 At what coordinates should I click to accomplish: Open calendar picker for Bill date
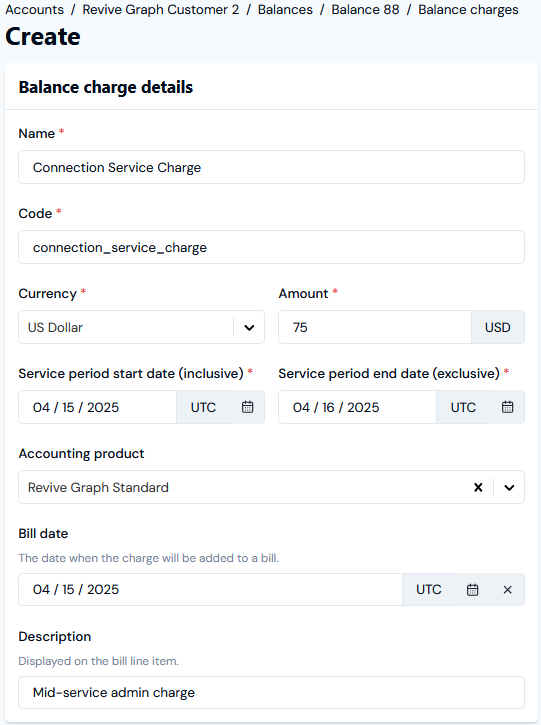pyautogui.click(x=472, y=590)
